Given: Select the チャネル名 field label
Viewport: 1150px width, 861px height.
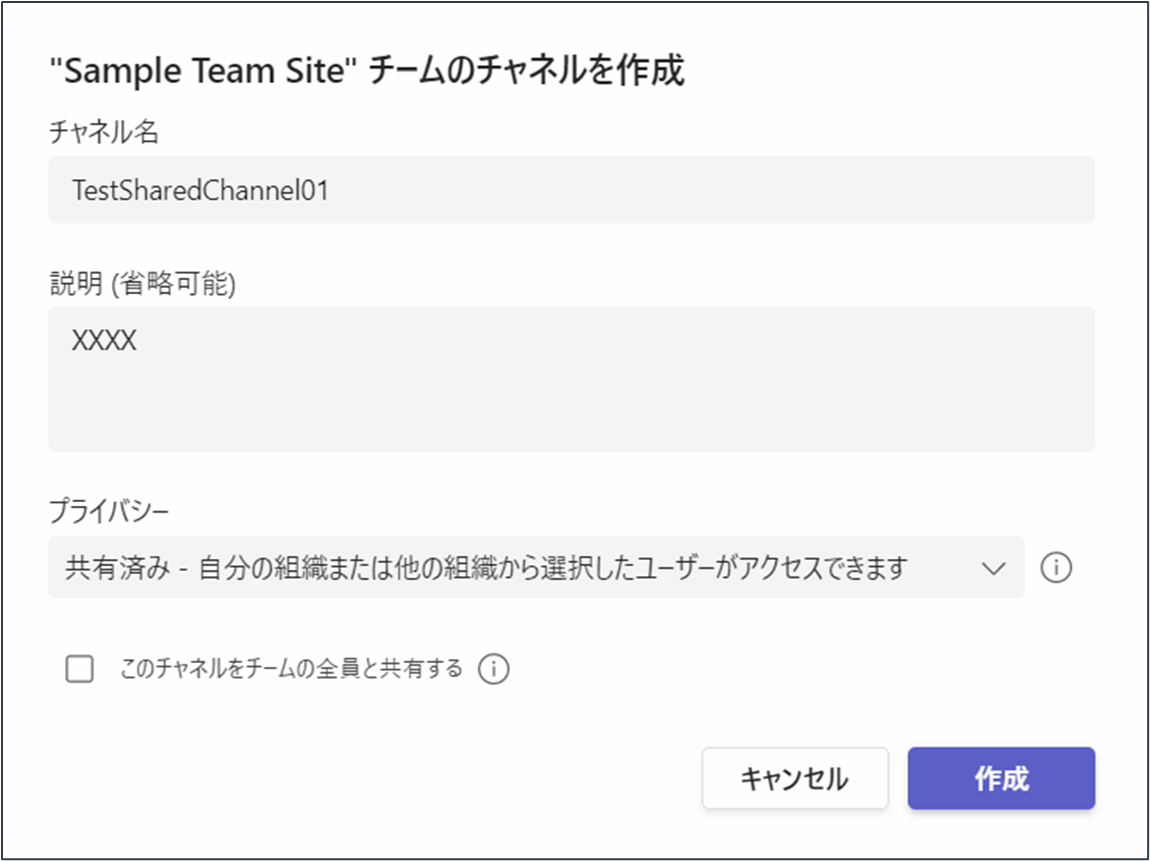Looking at the screenshot, I should point(103,133).
